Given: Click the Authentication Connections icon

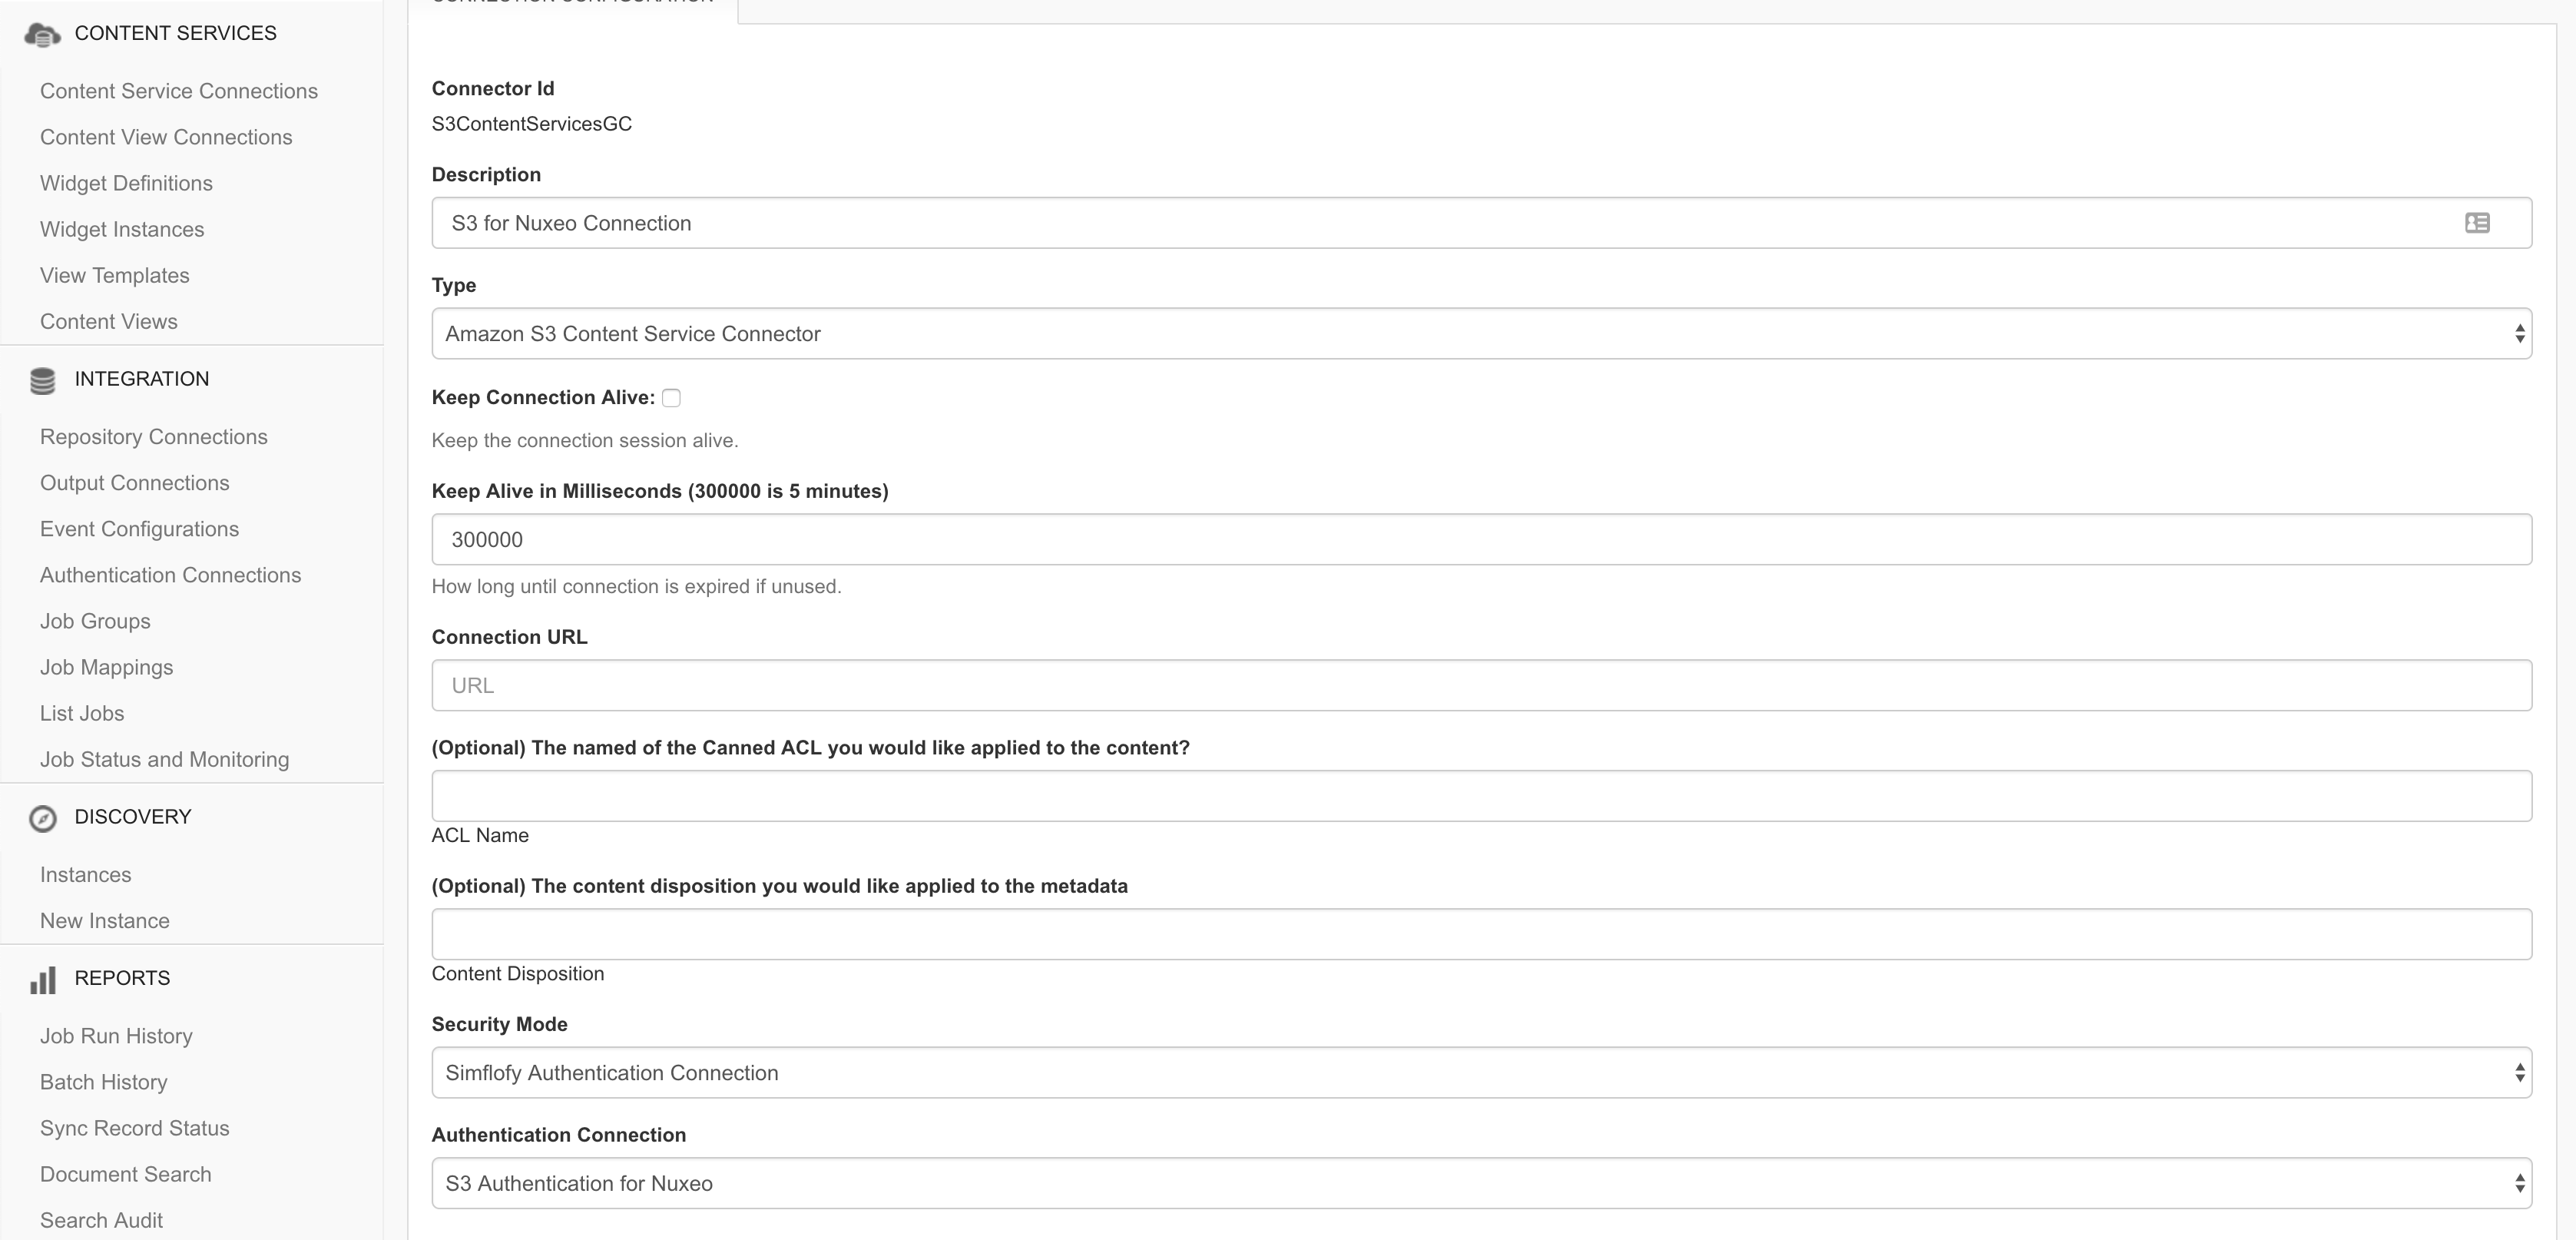Looking at the screenshot, I should tap(169, 575).
